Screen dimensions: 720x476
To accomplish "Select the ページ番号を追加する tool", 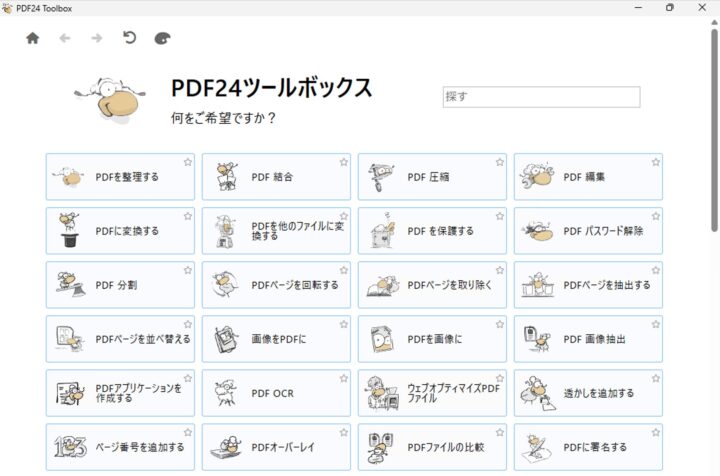I will click(x=120, y=447).
